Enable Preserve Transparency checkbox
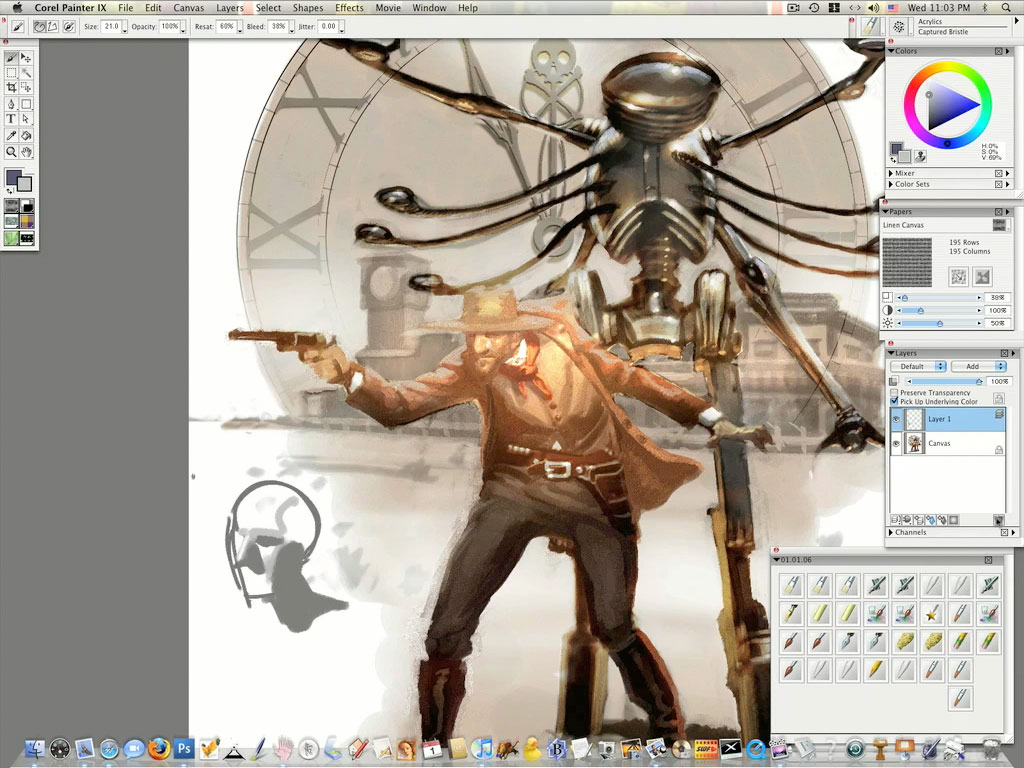The height and width of the screenshot is (768, 1024). (x=894, y=393)
